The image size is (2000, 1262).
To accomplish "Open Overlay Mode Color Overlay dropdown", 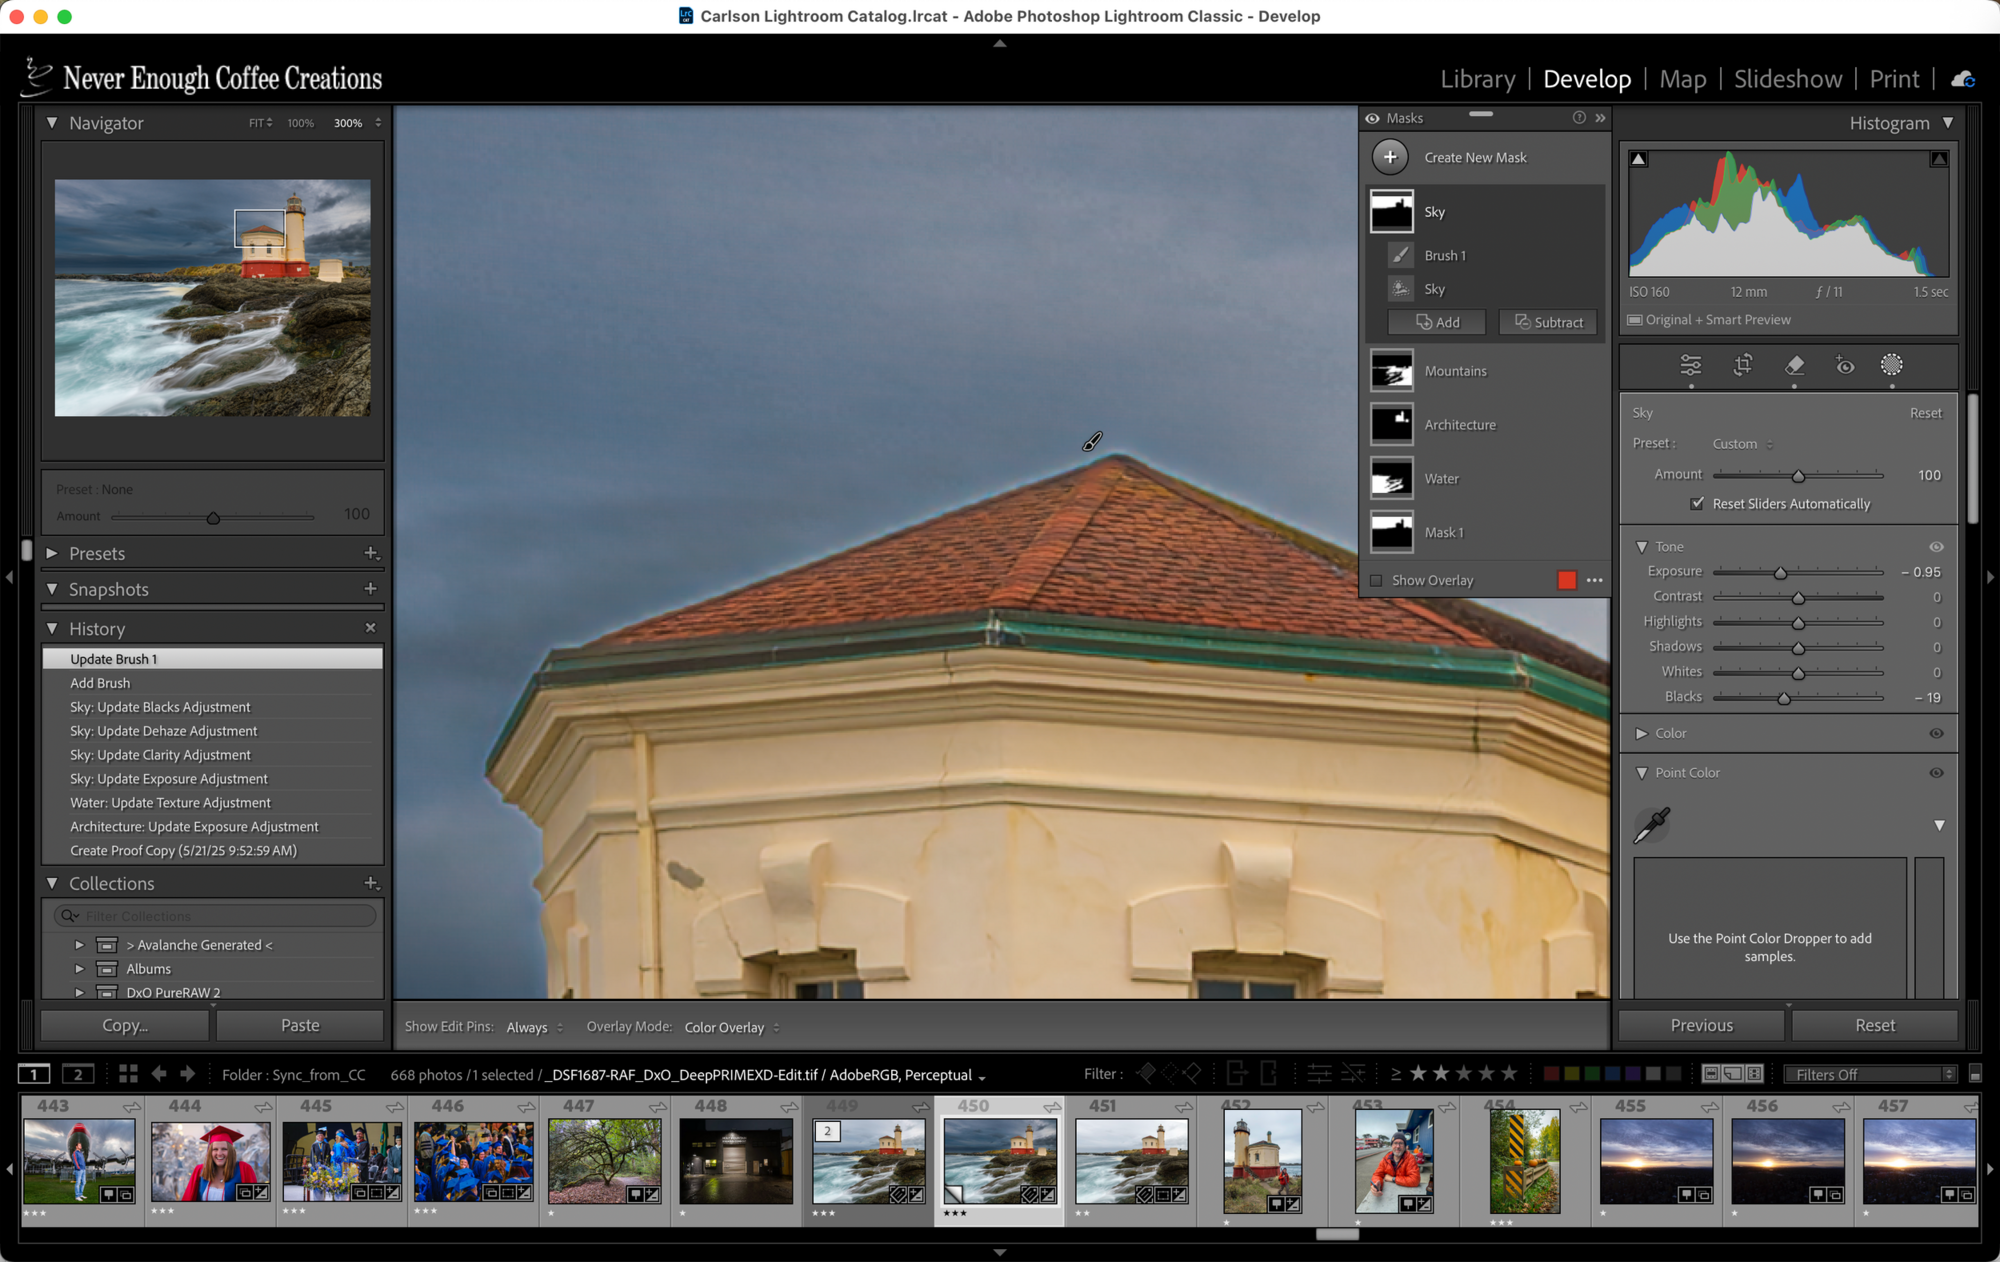I will tap(732, 1027).
